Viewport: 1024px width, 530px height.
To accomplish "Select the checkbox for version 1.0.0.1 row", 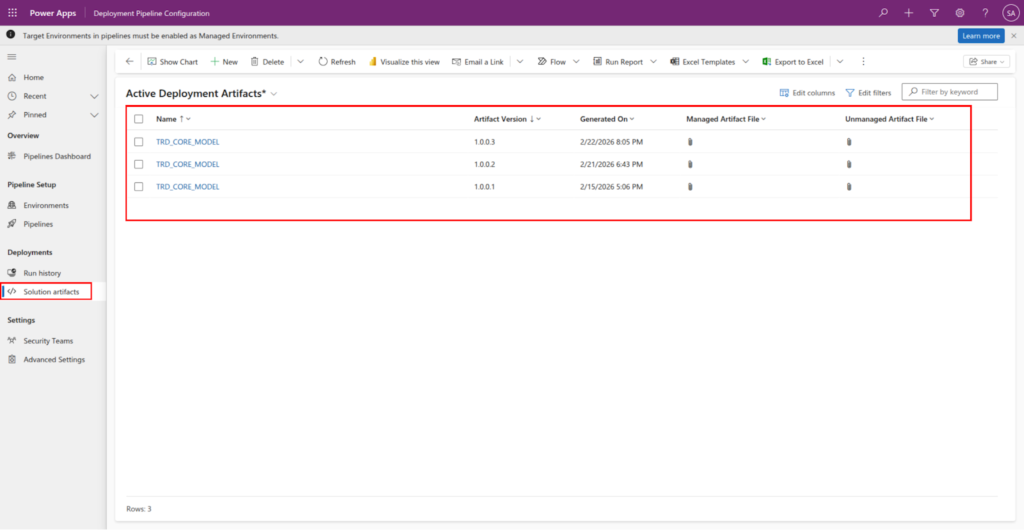I will tap(139, 187).
